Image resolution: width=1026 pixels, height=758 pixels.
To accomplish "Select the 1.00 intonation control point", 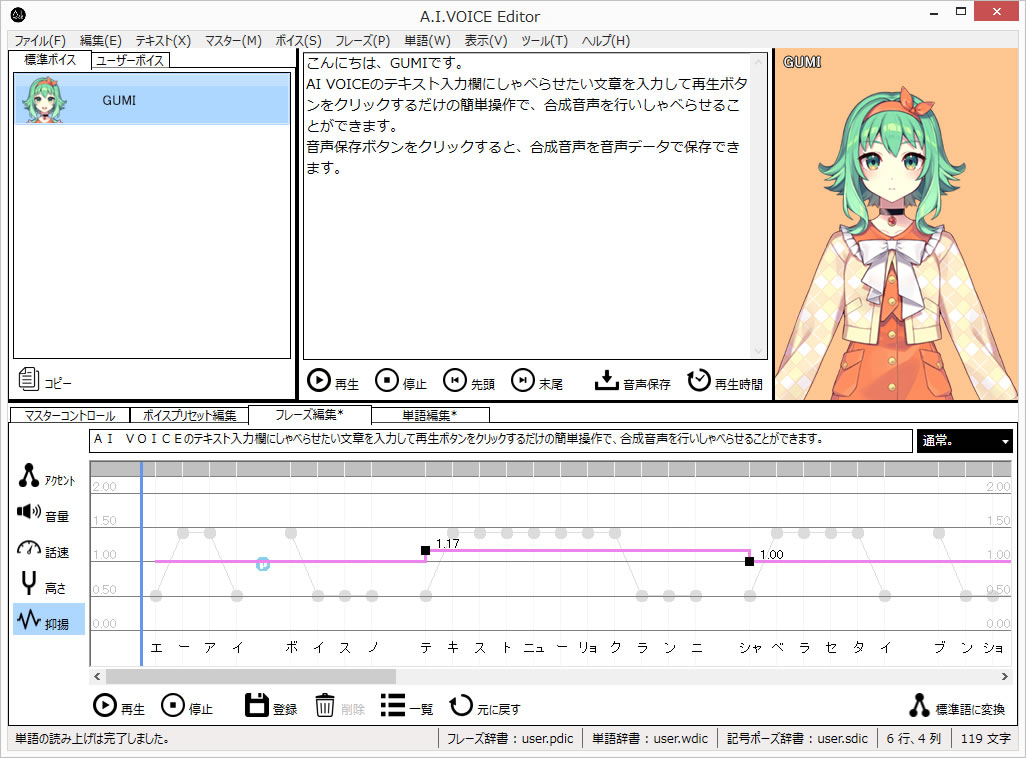I will point(750,561).
